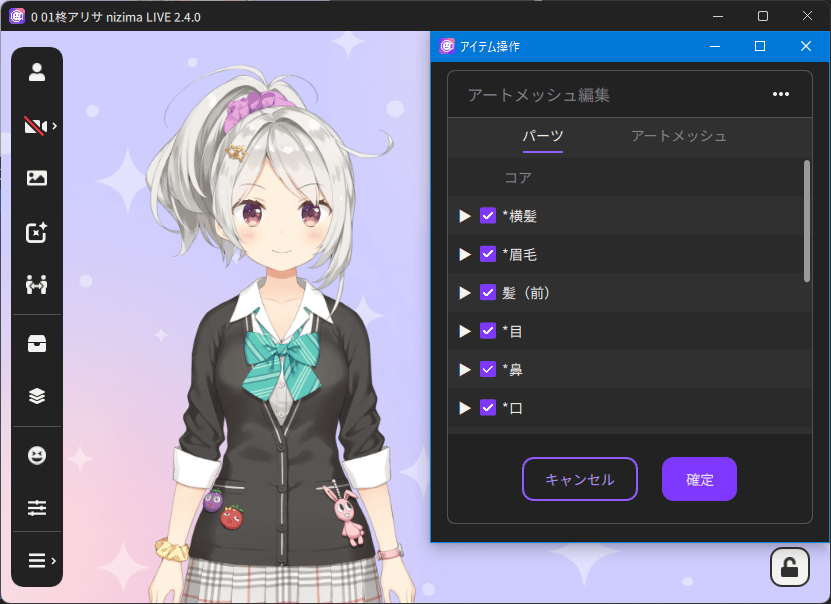Open the parameter sliders settings icon
The width and height of the screenshot is (831, 604).
click(37, 508)
